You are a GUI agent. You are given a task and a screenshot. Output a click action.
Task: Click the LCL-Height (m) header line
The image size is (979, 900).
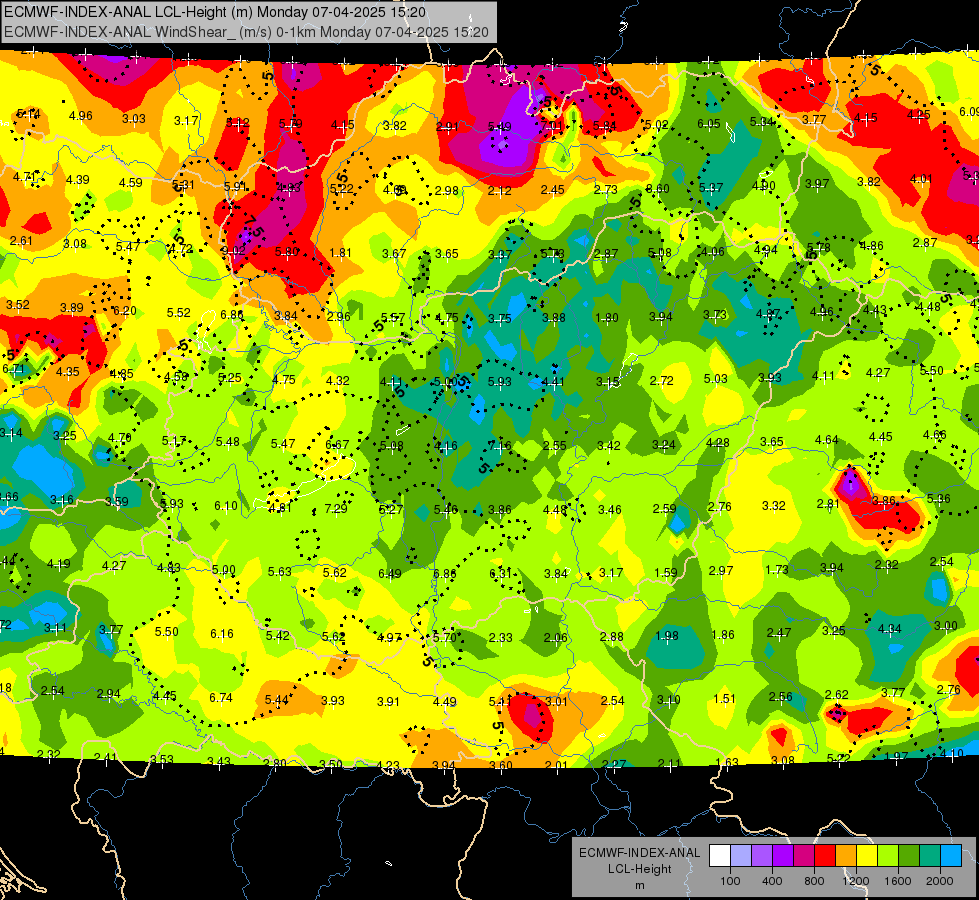click(x=215, y=12)
